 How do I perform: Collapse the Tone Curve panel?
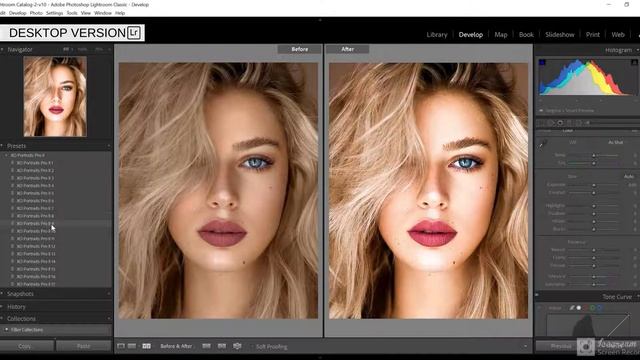638,297
